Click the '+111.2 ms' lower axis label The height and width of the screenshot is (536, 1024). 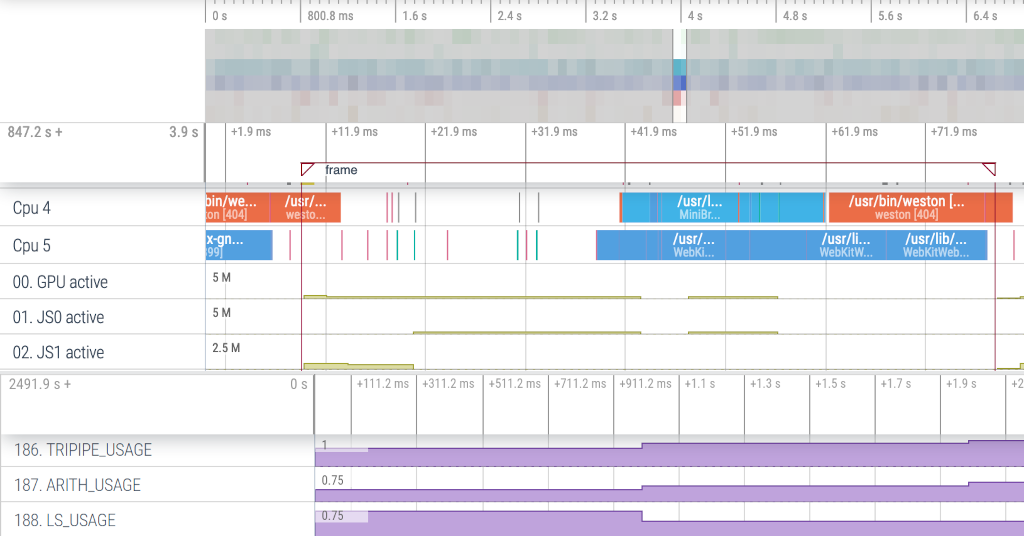[x=383, y=384]
